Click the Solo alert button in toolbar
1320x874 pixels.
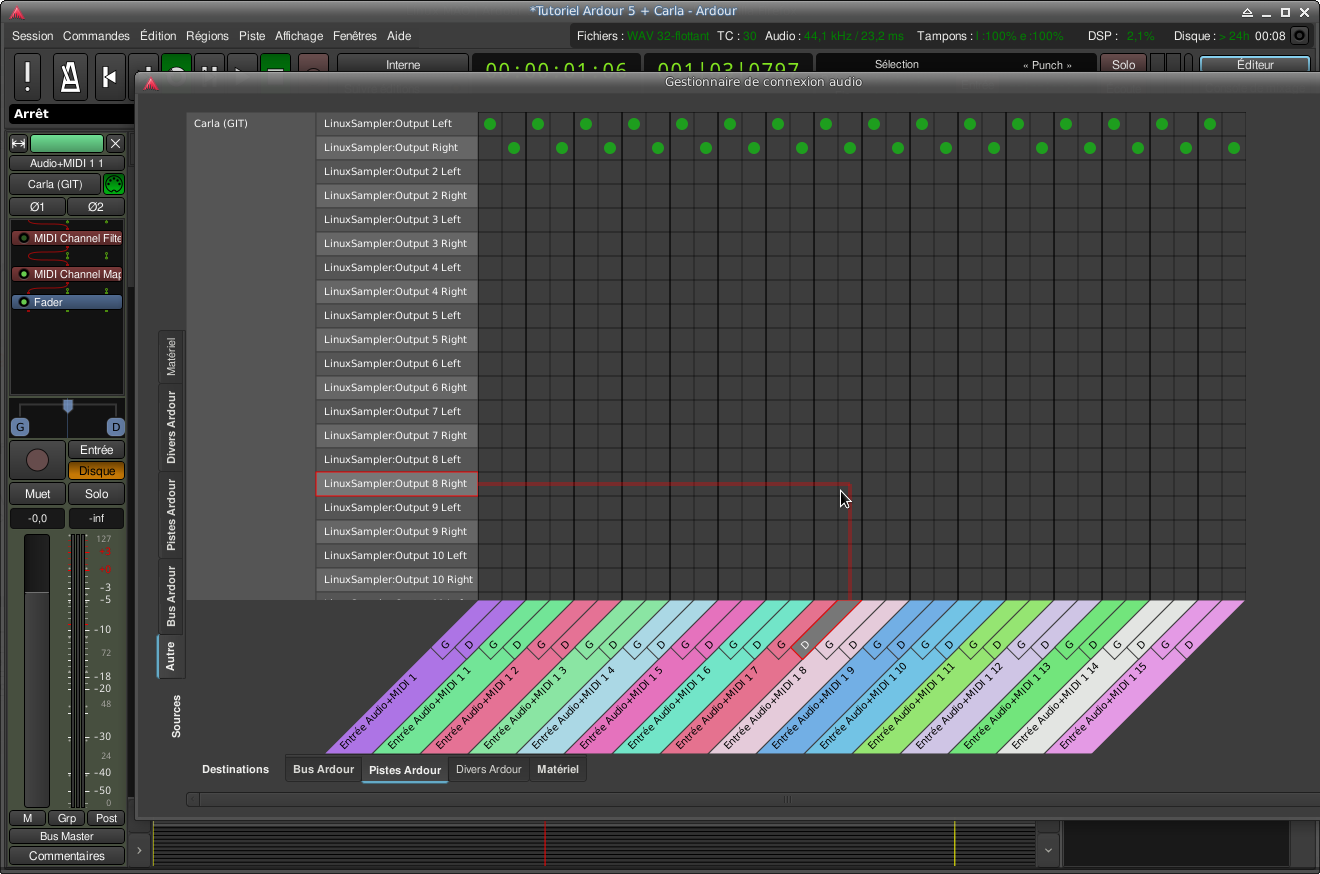pos(1124,65)
